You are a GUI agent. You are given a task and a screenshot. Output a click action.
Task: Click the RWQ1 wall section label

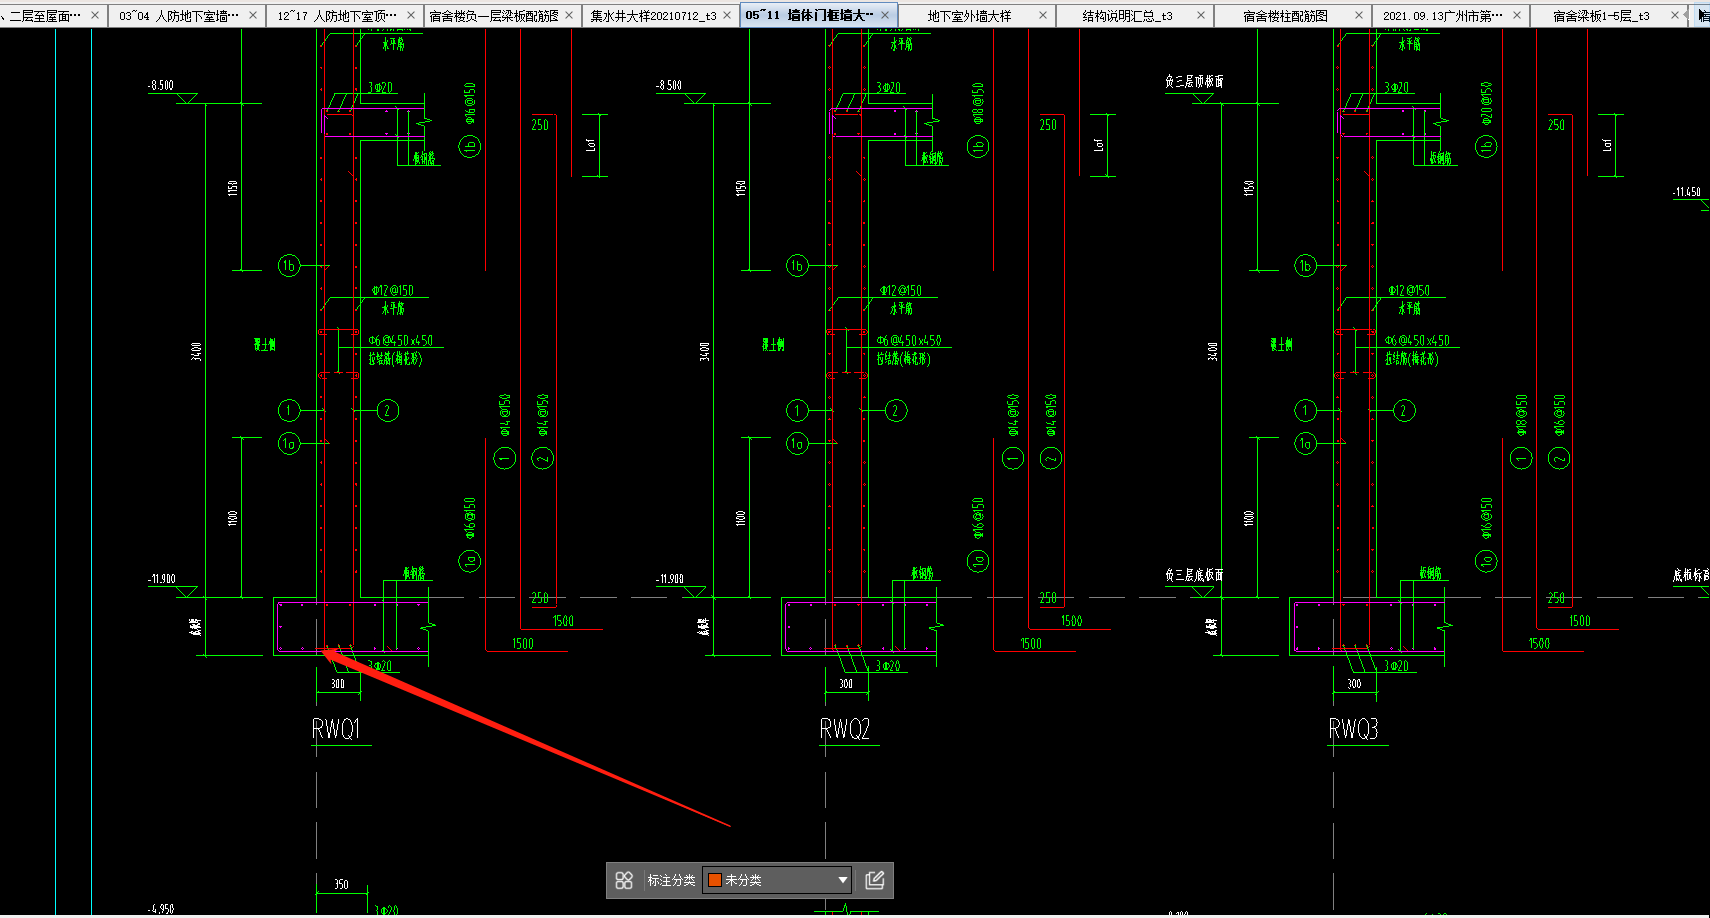tap(336, 729)
